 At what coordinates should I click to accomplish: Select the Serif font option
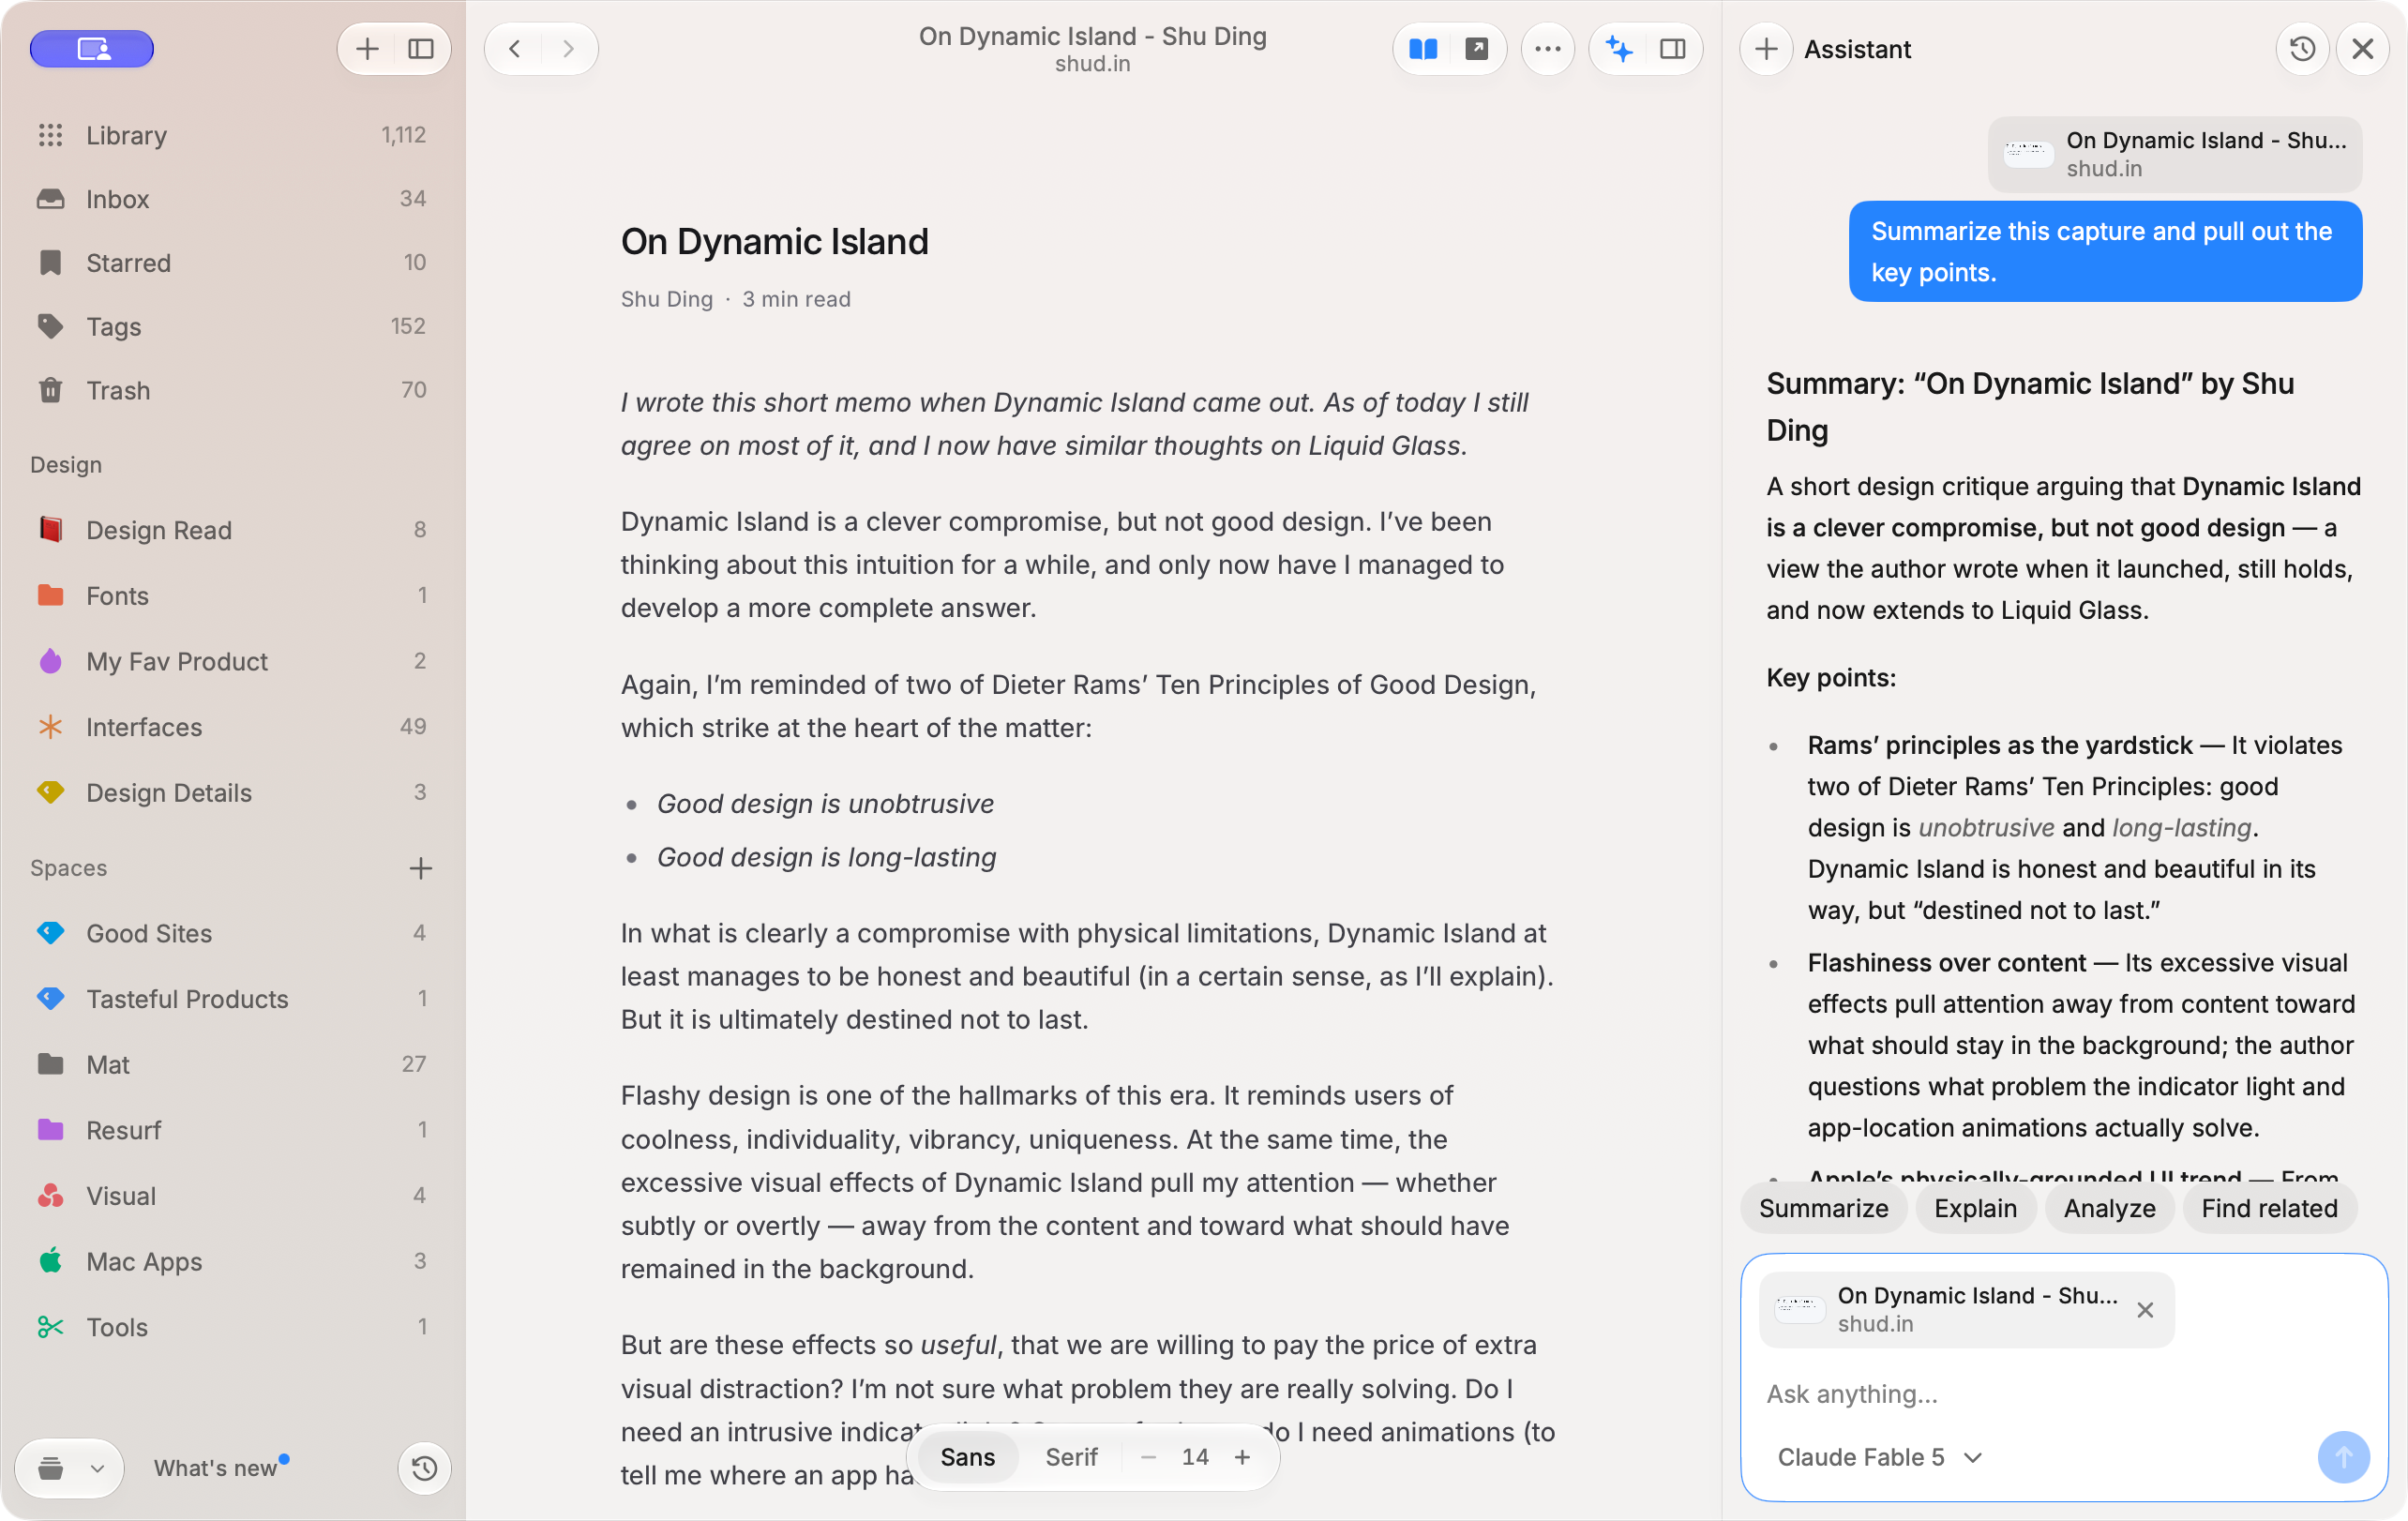tap(1071, 1457)
